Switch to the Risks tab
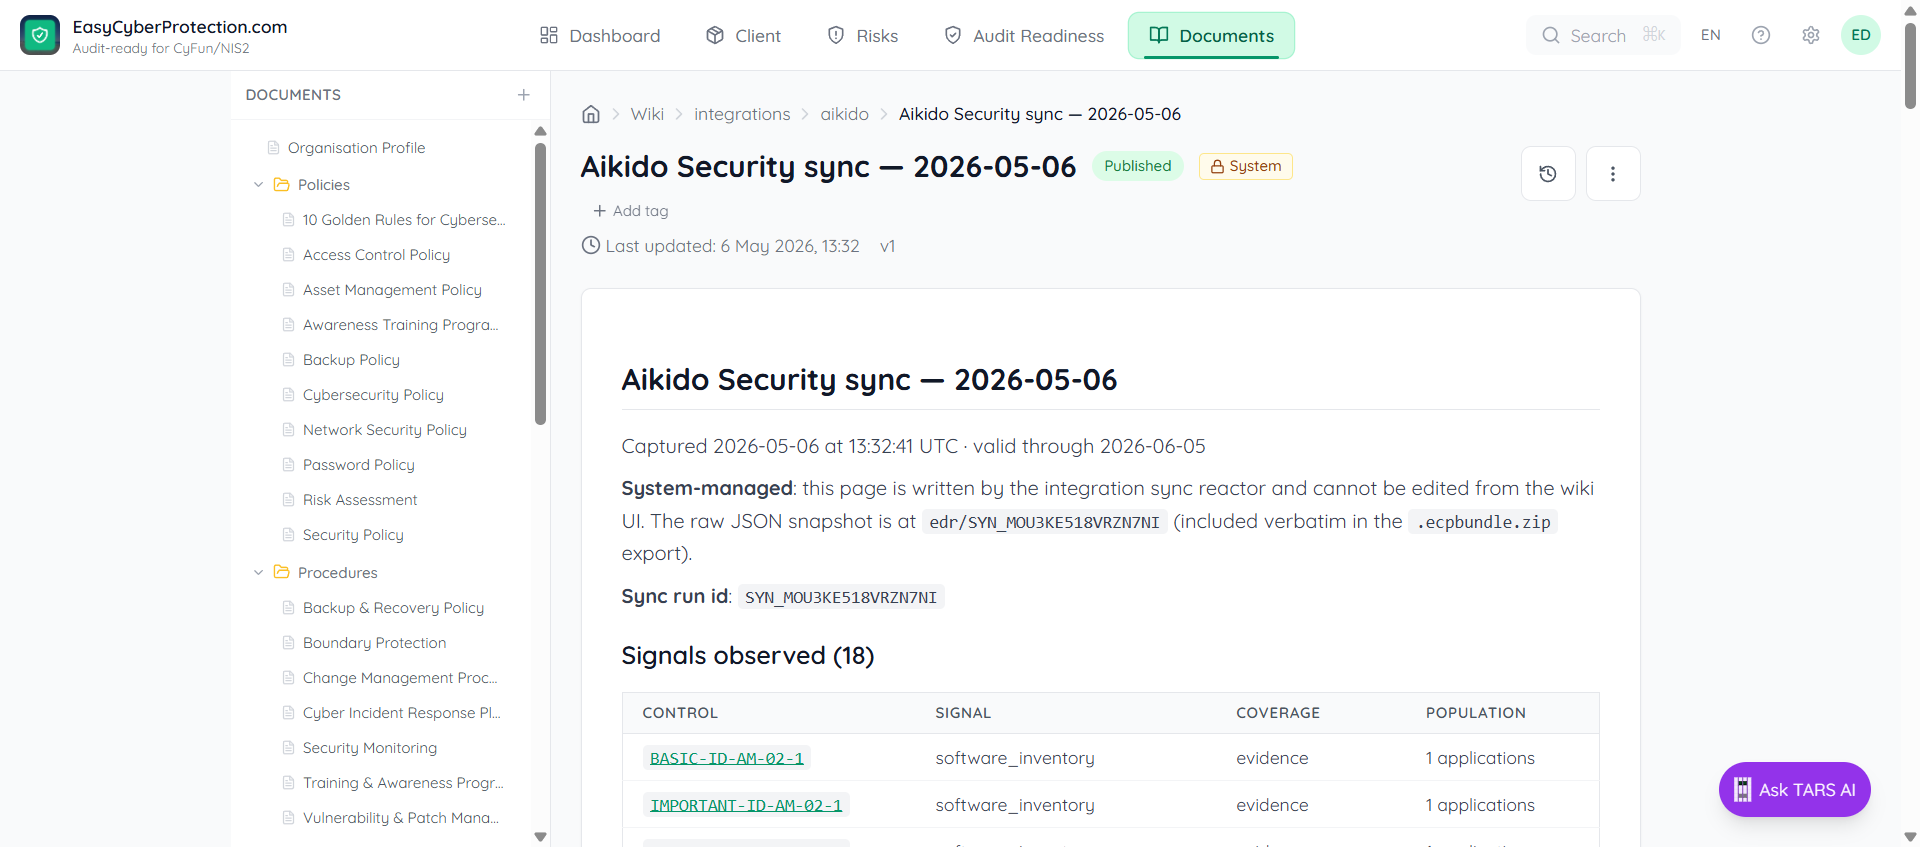The width and height of the screenshot is (1920, 847). click(x=863, y=36)
